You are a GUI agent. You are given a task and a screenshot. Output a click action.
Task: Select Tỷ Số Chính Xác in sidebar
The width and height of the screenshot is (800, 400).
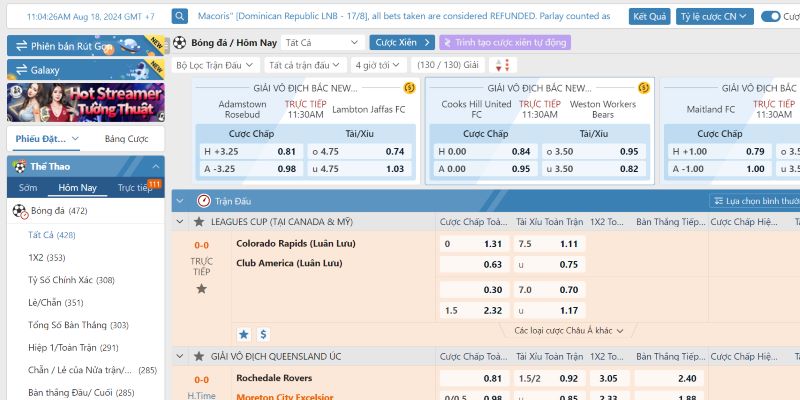point(71,280)
